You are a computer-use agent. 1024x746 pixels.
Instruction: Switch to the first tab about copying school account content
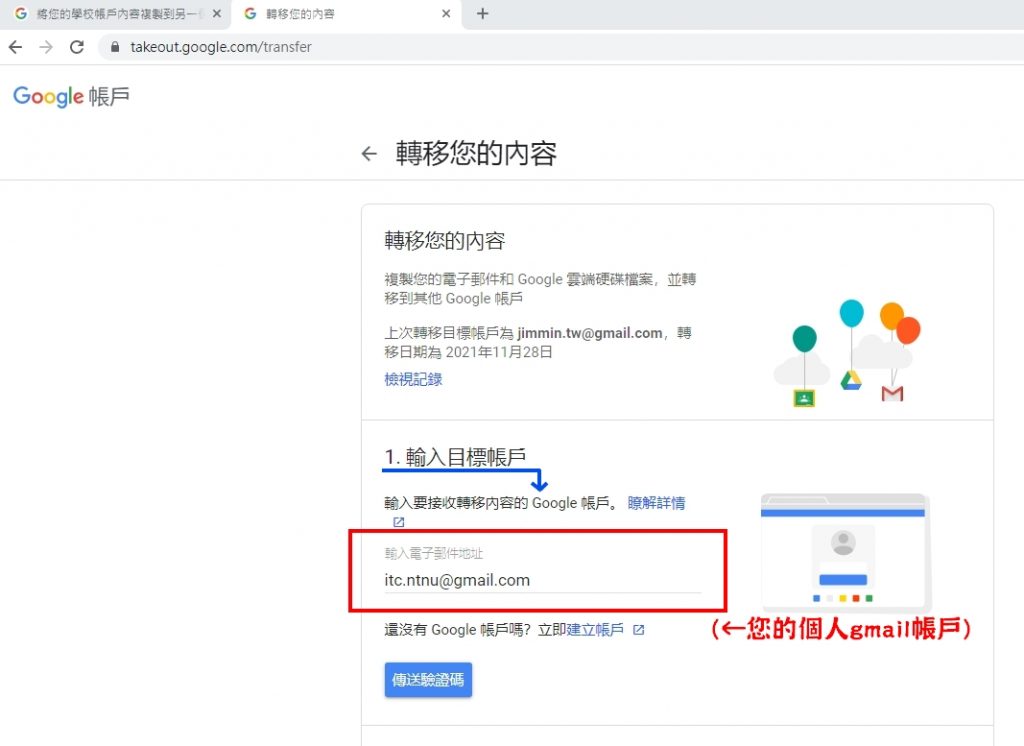click(116, 14)
